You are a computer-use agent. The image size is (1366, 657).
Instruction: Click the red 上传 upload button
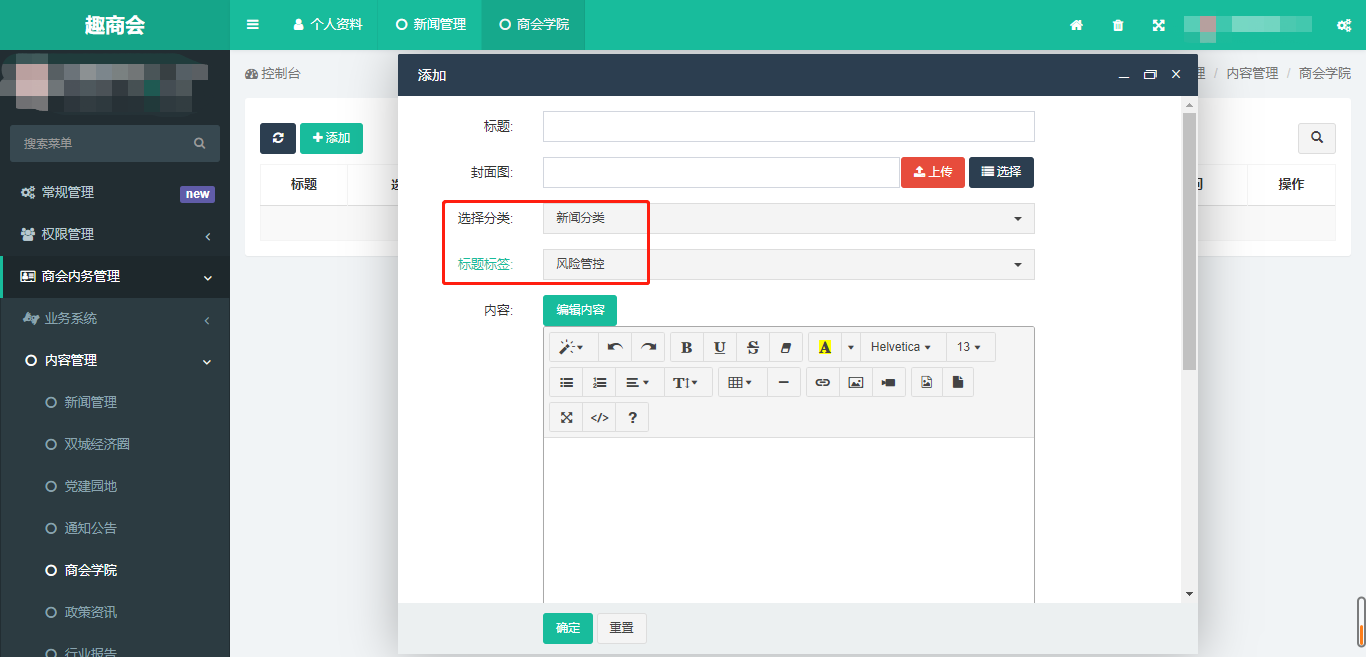[932, 172]
